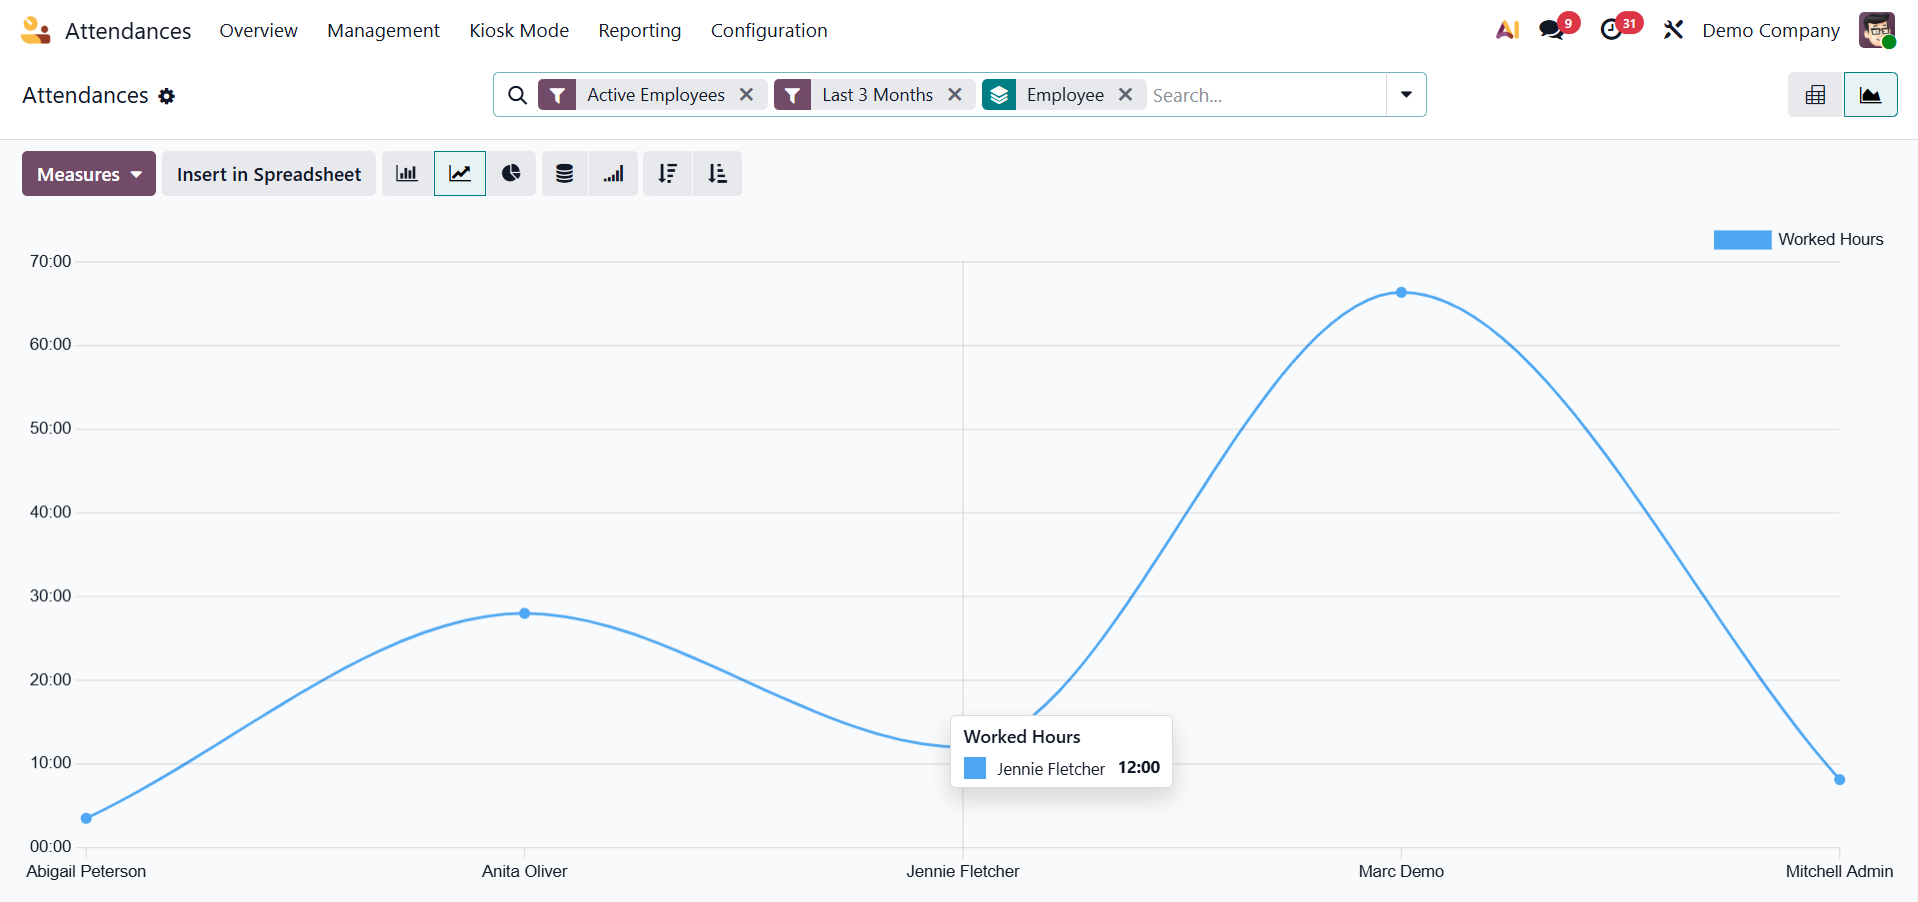Toggle cumulative chart mode
The width and height of the screenshot is (1918, 902).
point(613,174)
